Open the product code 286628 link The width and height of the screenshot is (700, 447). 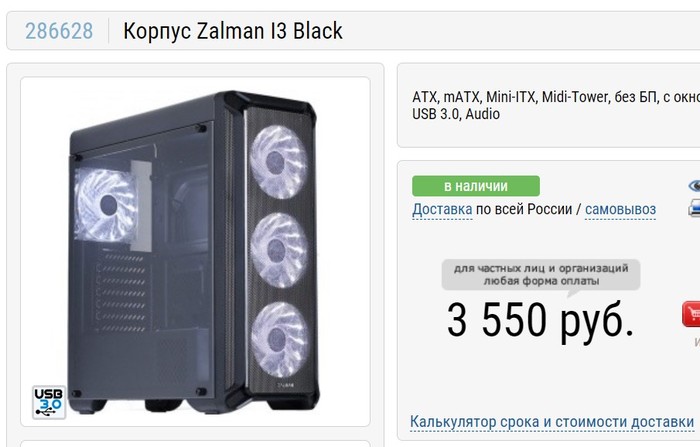(59, 31)
